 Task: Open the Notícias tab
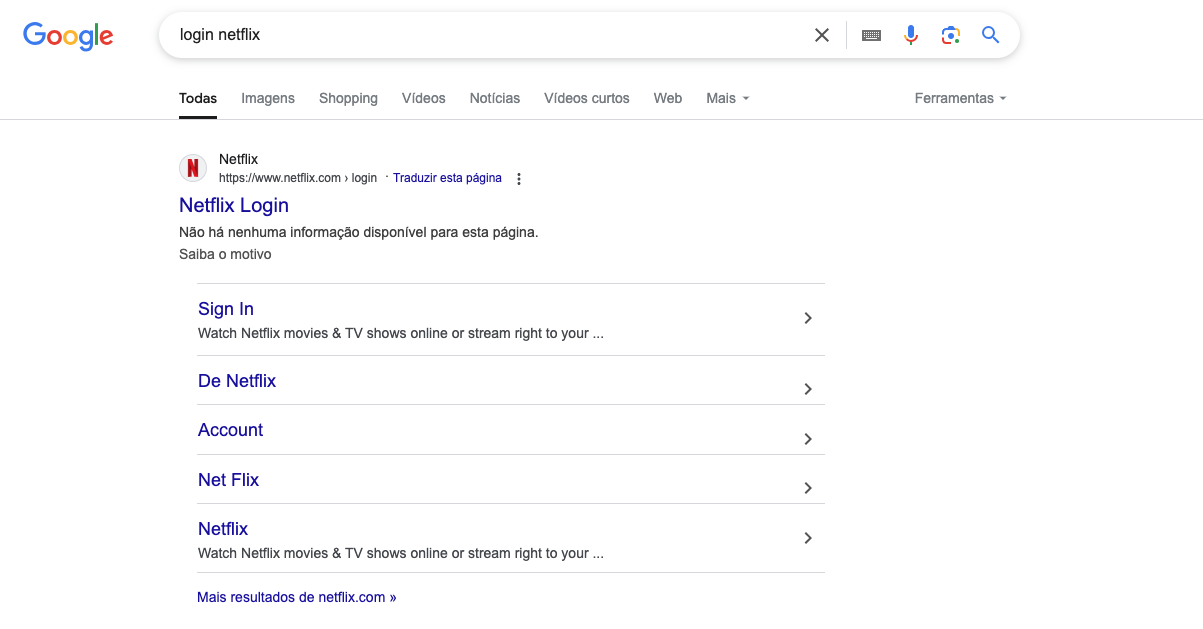coord(495,98)
